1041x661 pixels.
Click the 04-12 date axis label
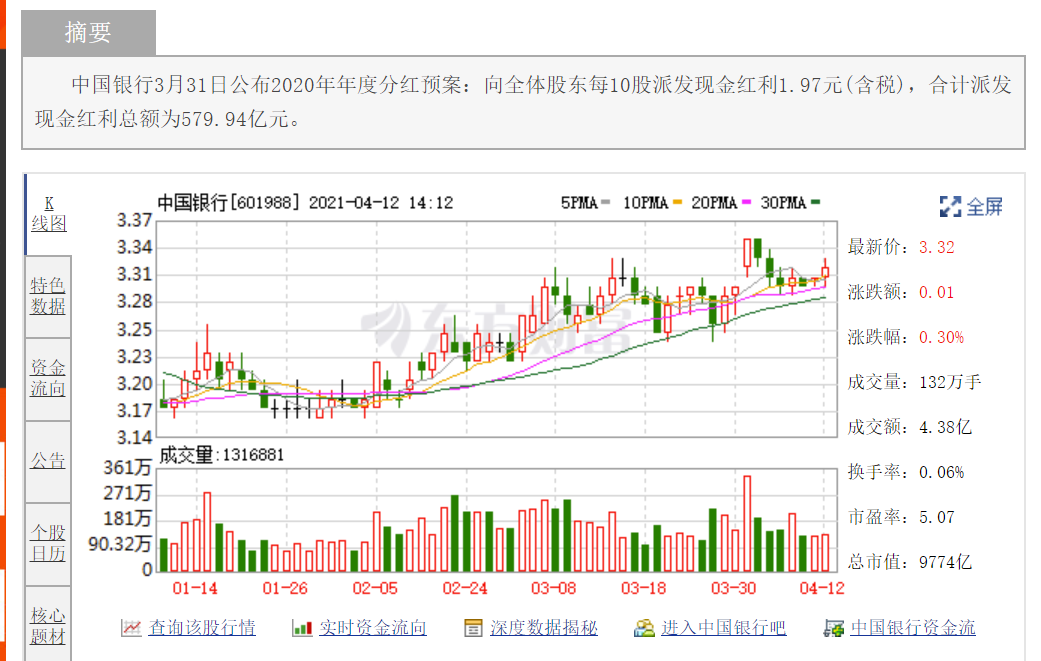point(822,588)
